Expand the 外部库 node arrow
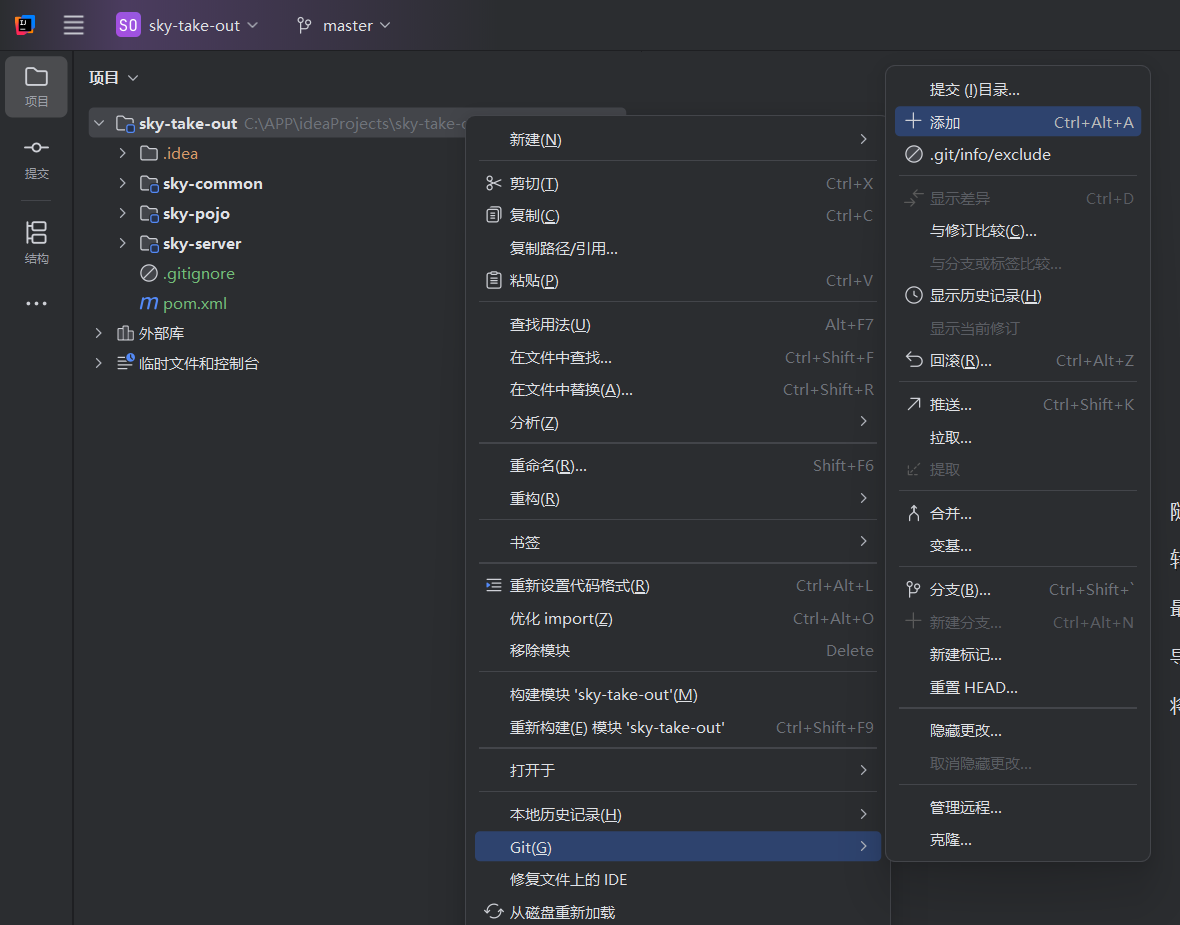 99,333
